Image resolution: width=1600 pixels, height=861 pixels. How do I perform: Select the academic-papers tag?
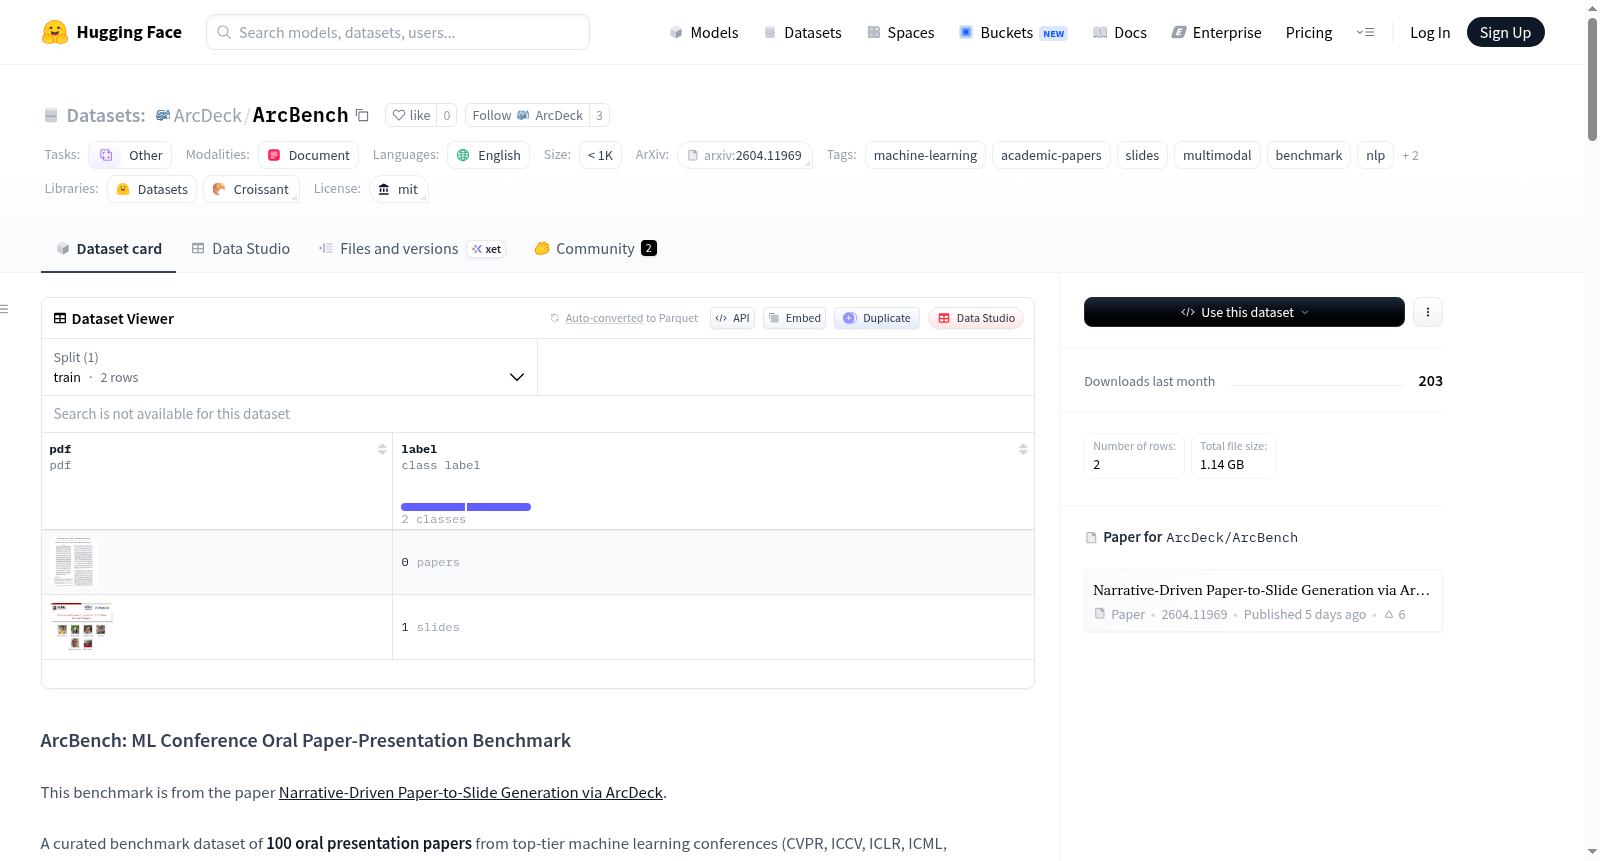[x=1051, y=155]
